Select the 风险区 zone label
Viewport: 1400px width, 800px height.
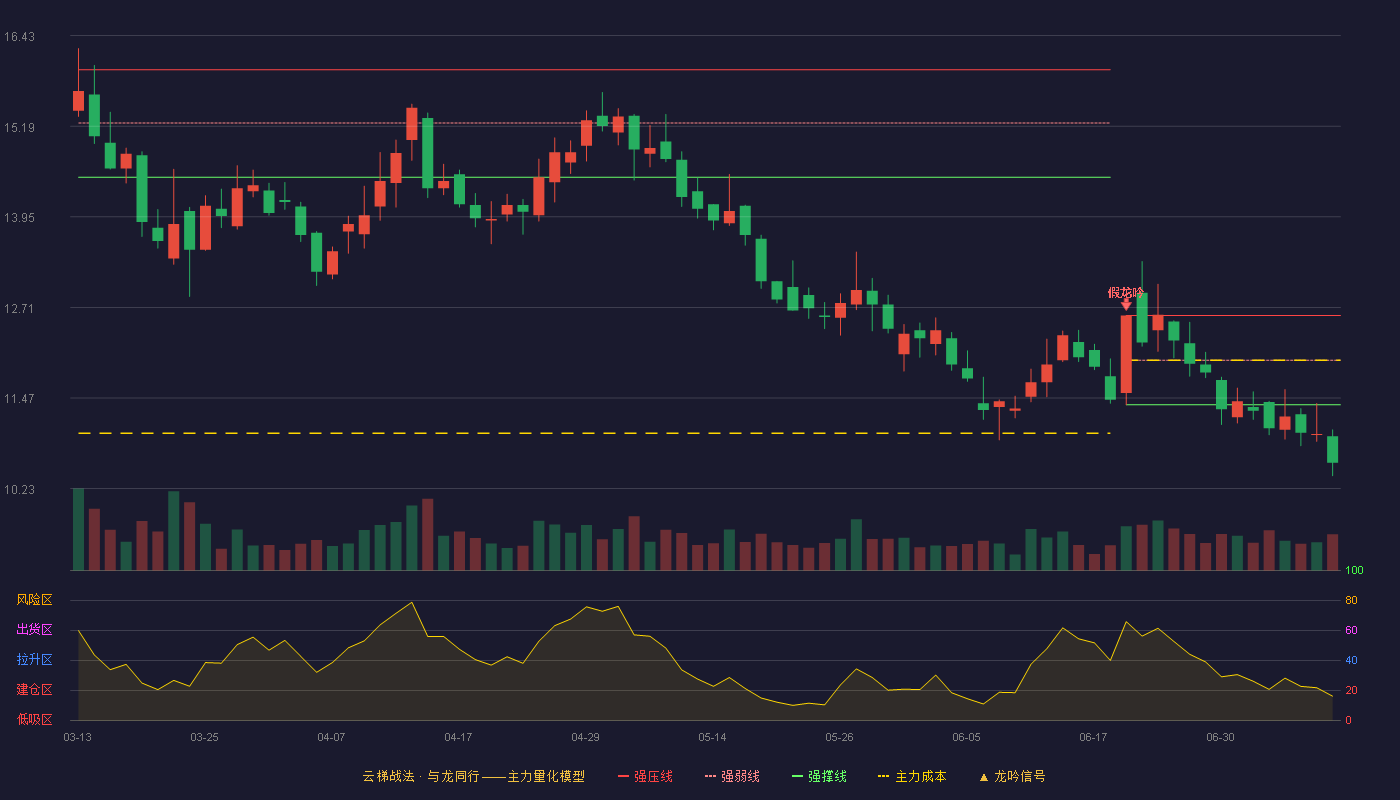point(34,600)
